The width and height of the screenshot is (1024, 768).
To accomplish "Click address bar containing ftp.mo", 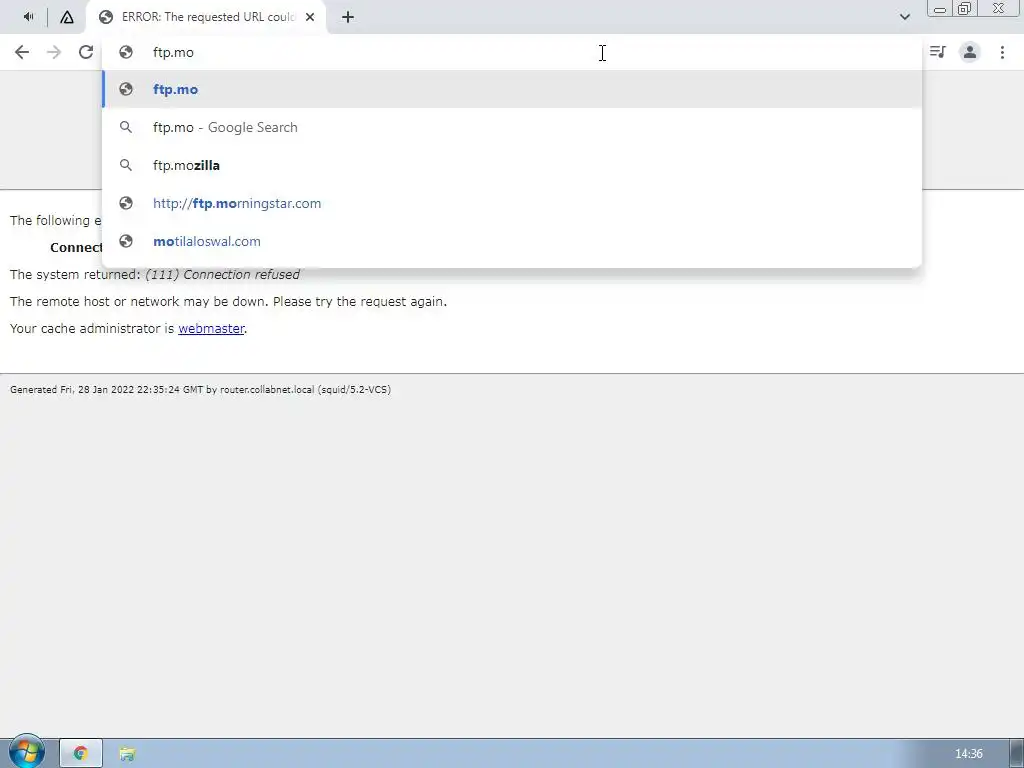I will point(512,52).
